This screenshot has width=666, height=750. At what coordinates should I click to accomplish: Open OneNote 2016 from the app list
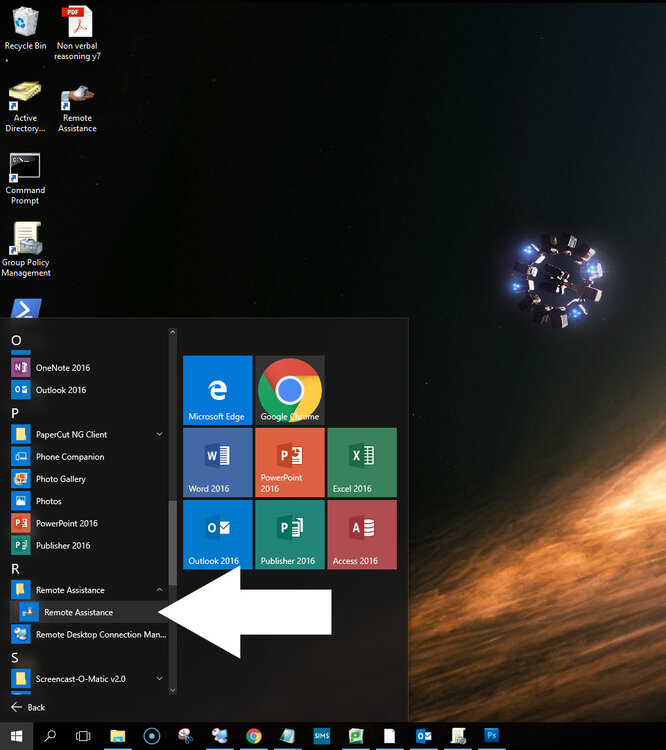click(89, 367)
